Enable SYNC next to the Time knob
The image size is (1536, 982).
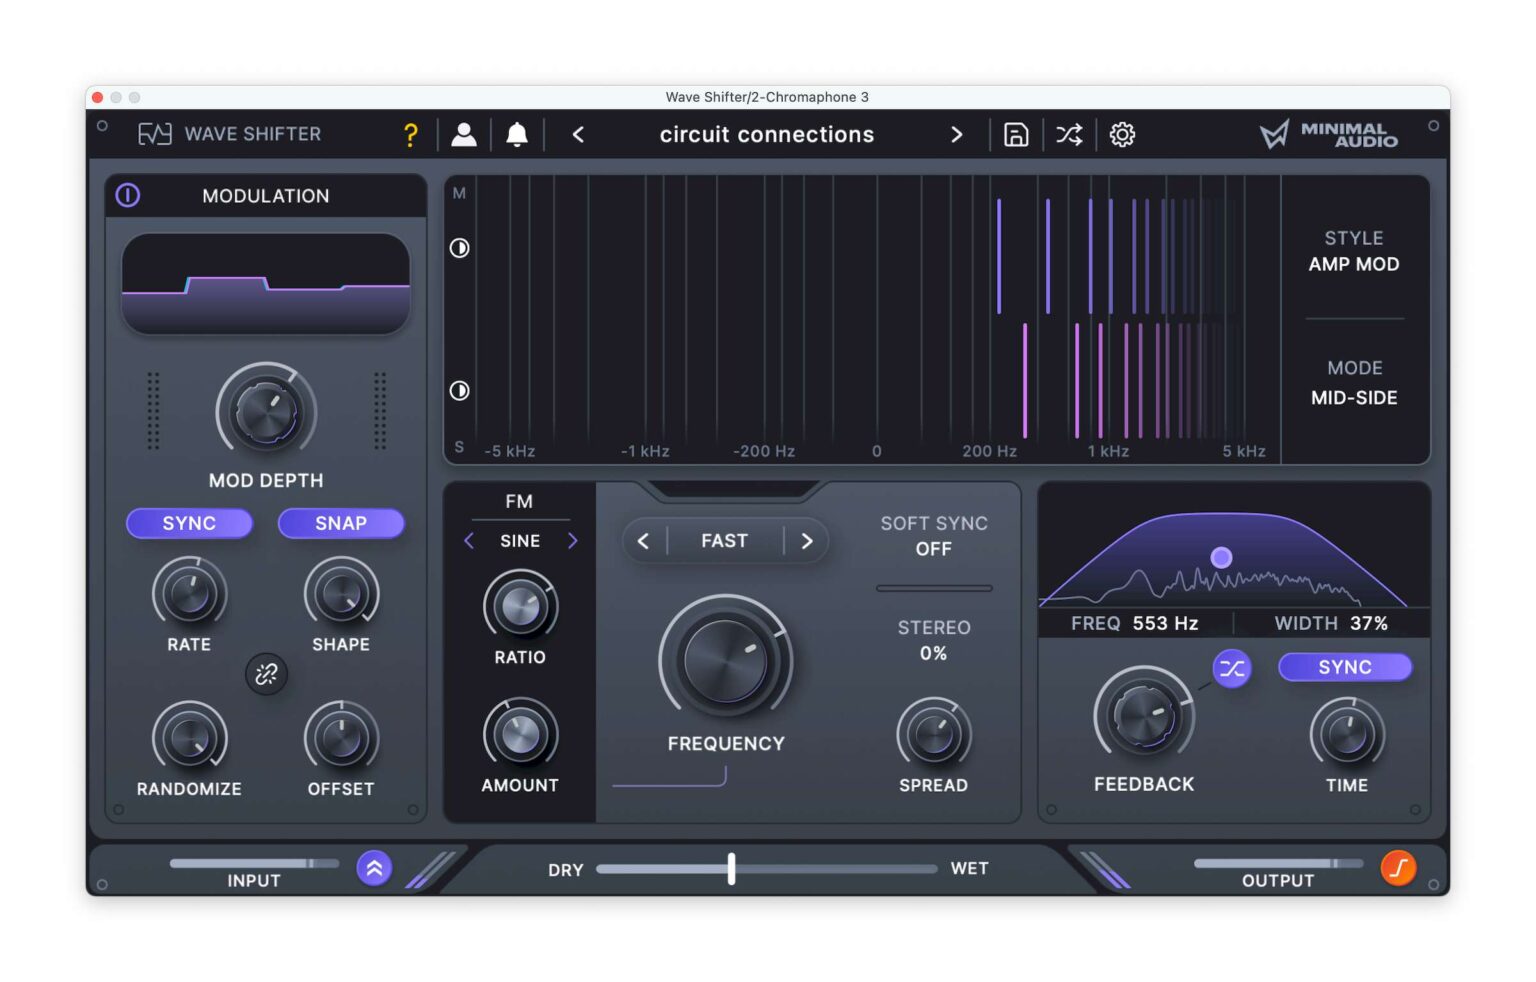pyautogui.click(x=1345, y=667)
